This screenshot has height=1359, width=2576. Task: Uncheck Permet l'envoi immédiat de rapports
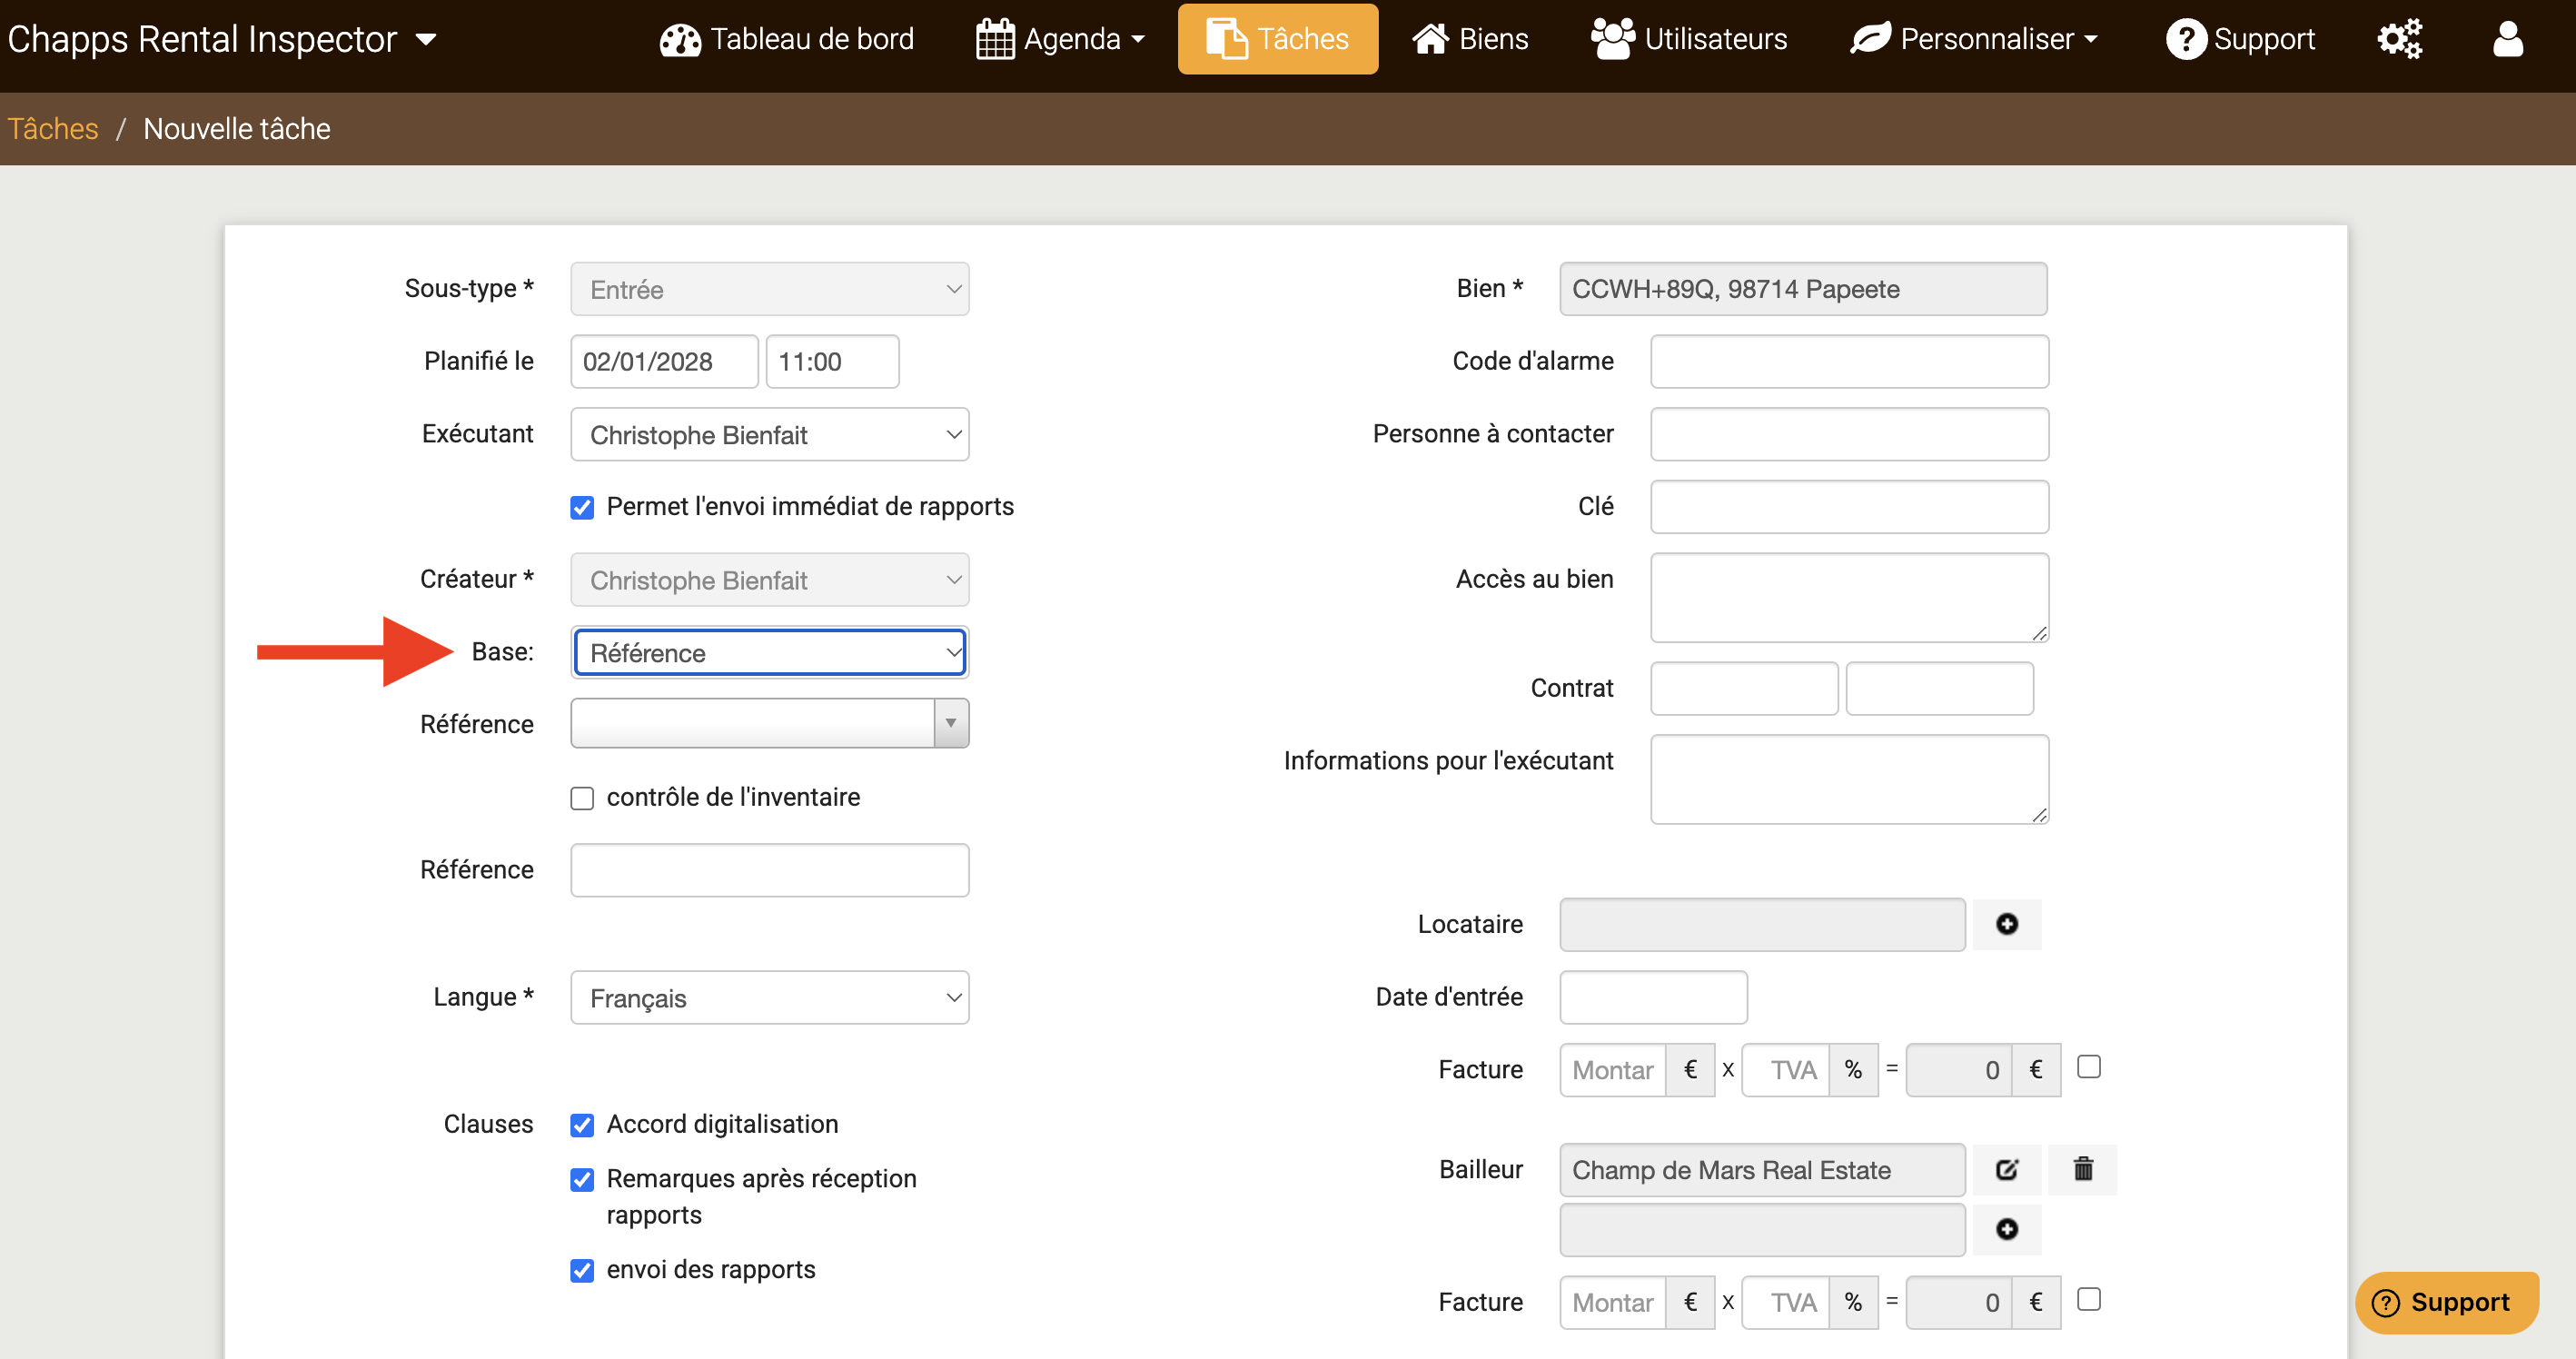click(x=582, y=507)
